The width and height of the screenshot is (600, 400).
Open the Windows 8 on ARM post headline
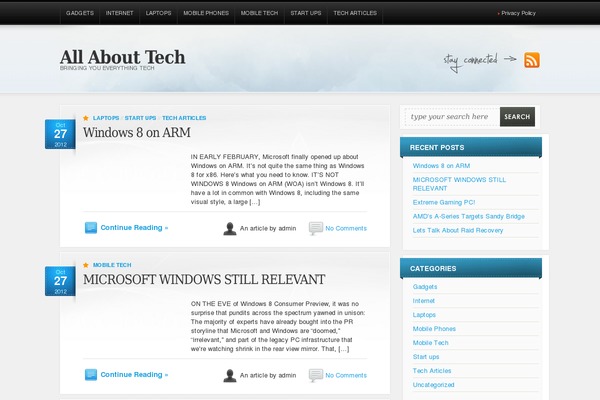[137, 133]
